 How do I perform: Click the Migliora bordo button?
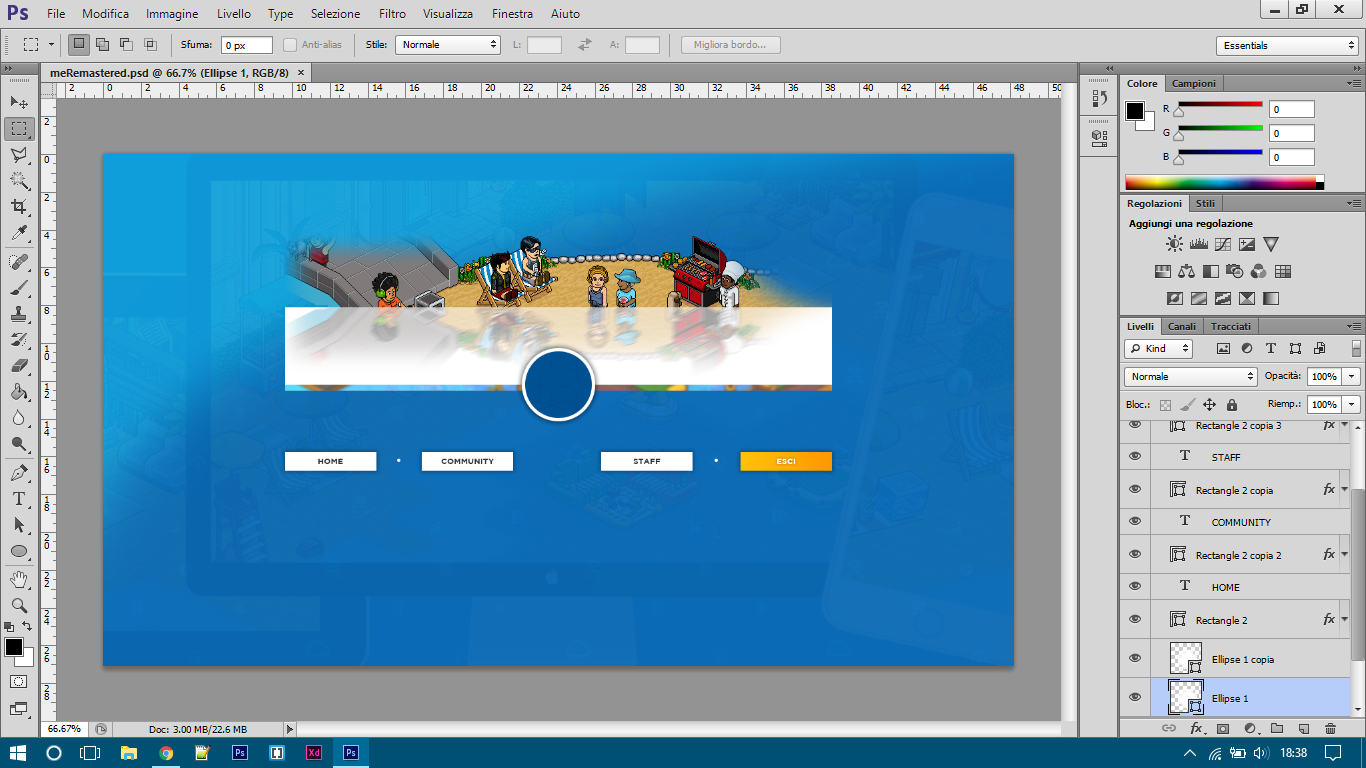point(730,45)
